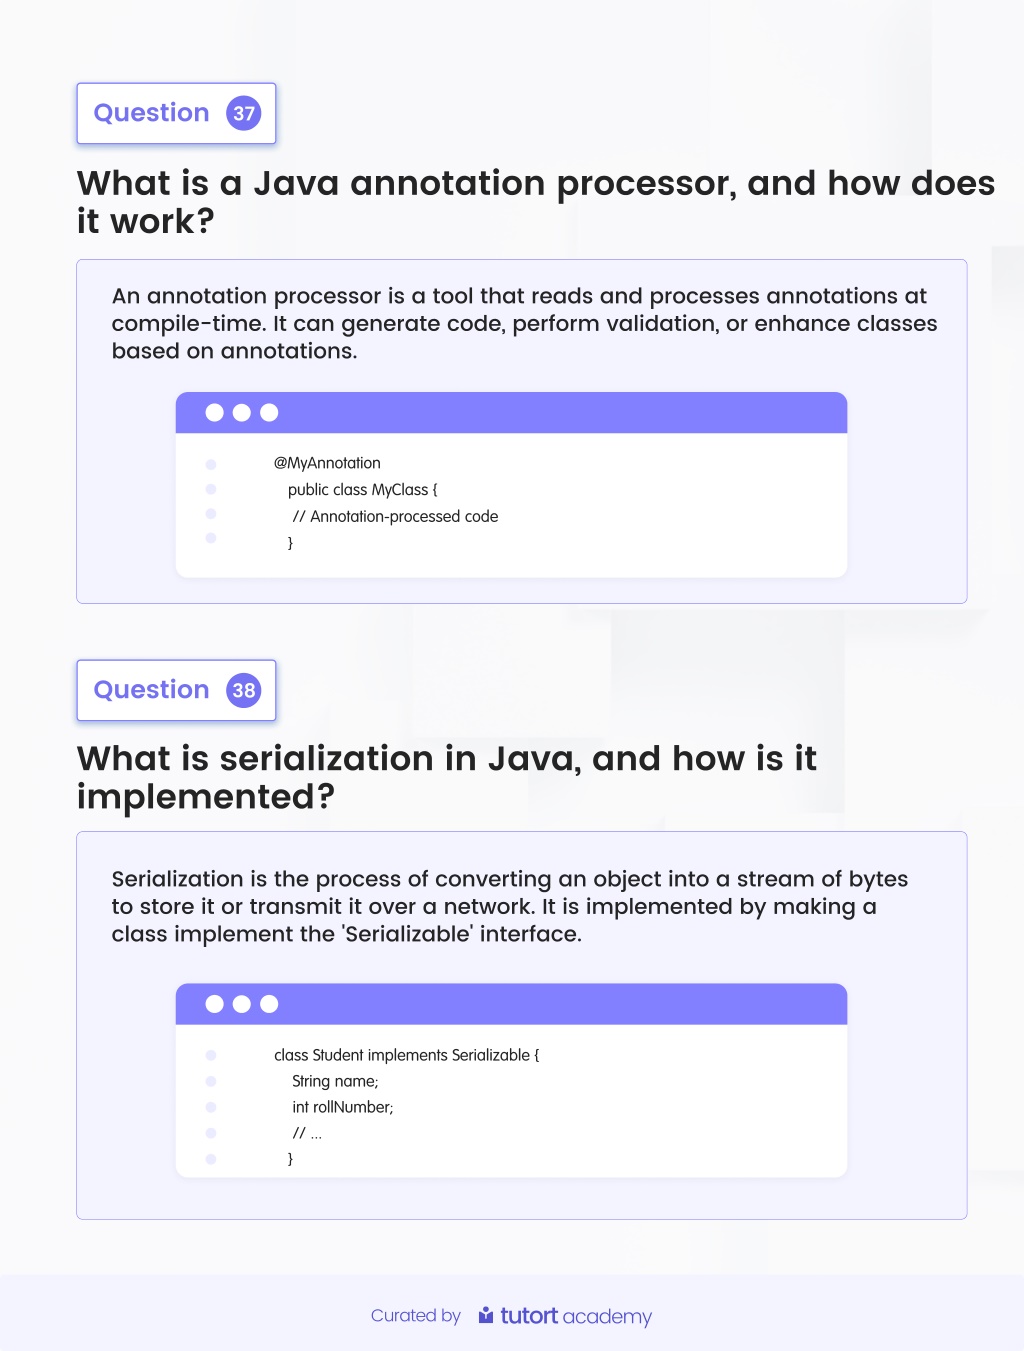Click the 'int rollNumber;' code line

click(x=343, y=1107)
